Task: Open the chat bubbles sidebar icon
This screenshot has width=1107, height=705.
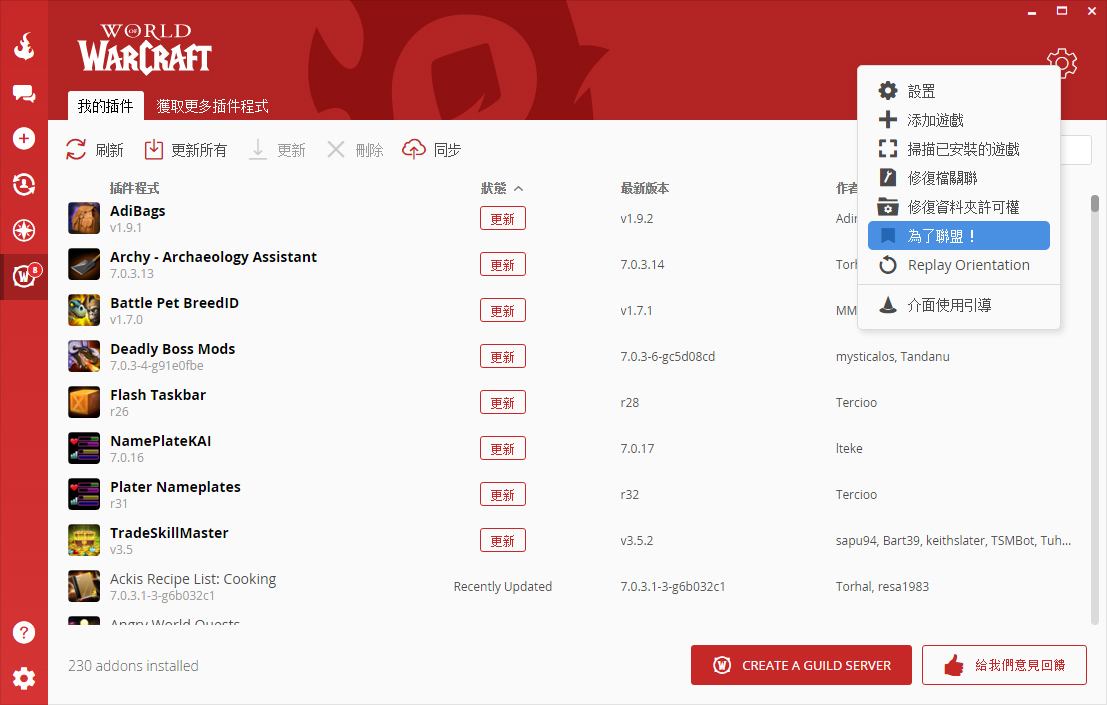Action: point(24,93)
